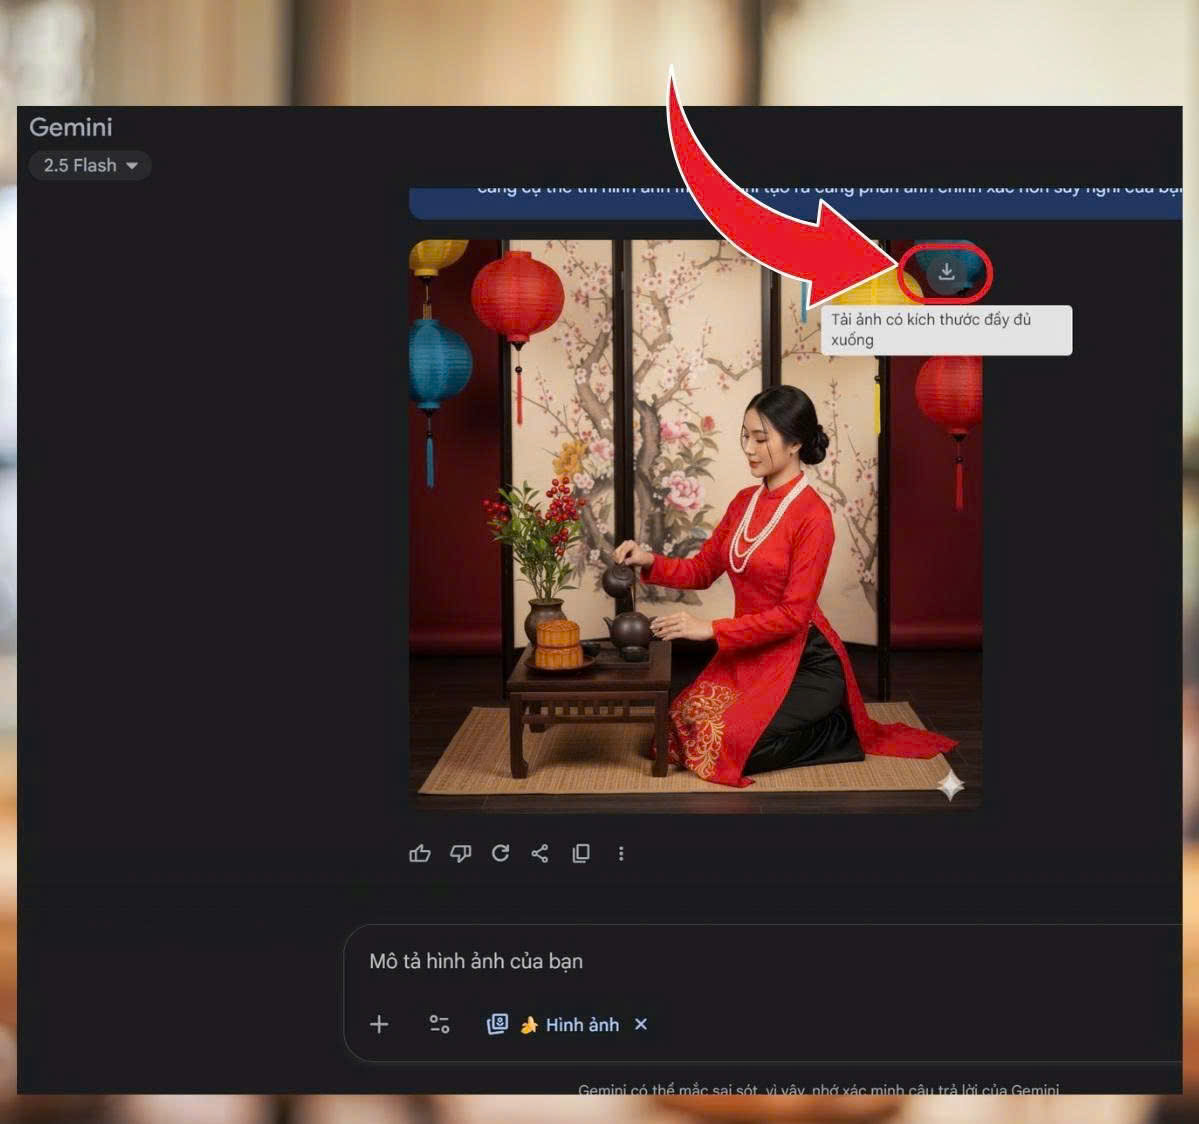Toggle the Hình ảnh image tool chip
Screen dimensions: 1199x1124
point(567,1024)
